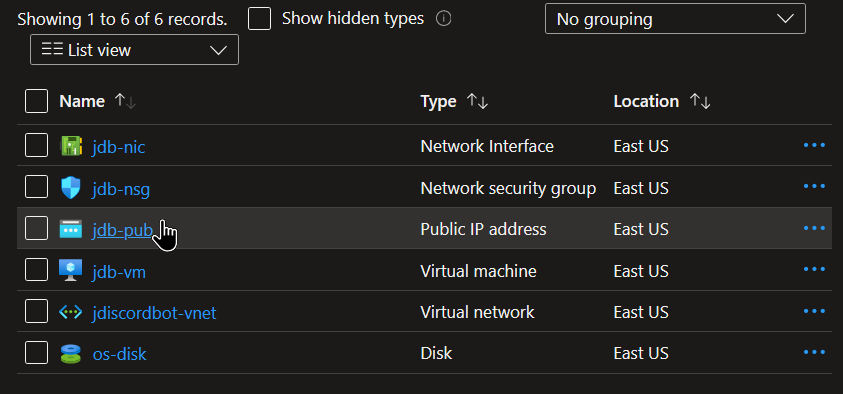Open the os-disk resource link
843x394 pixels.
click(x=119, y=355)
